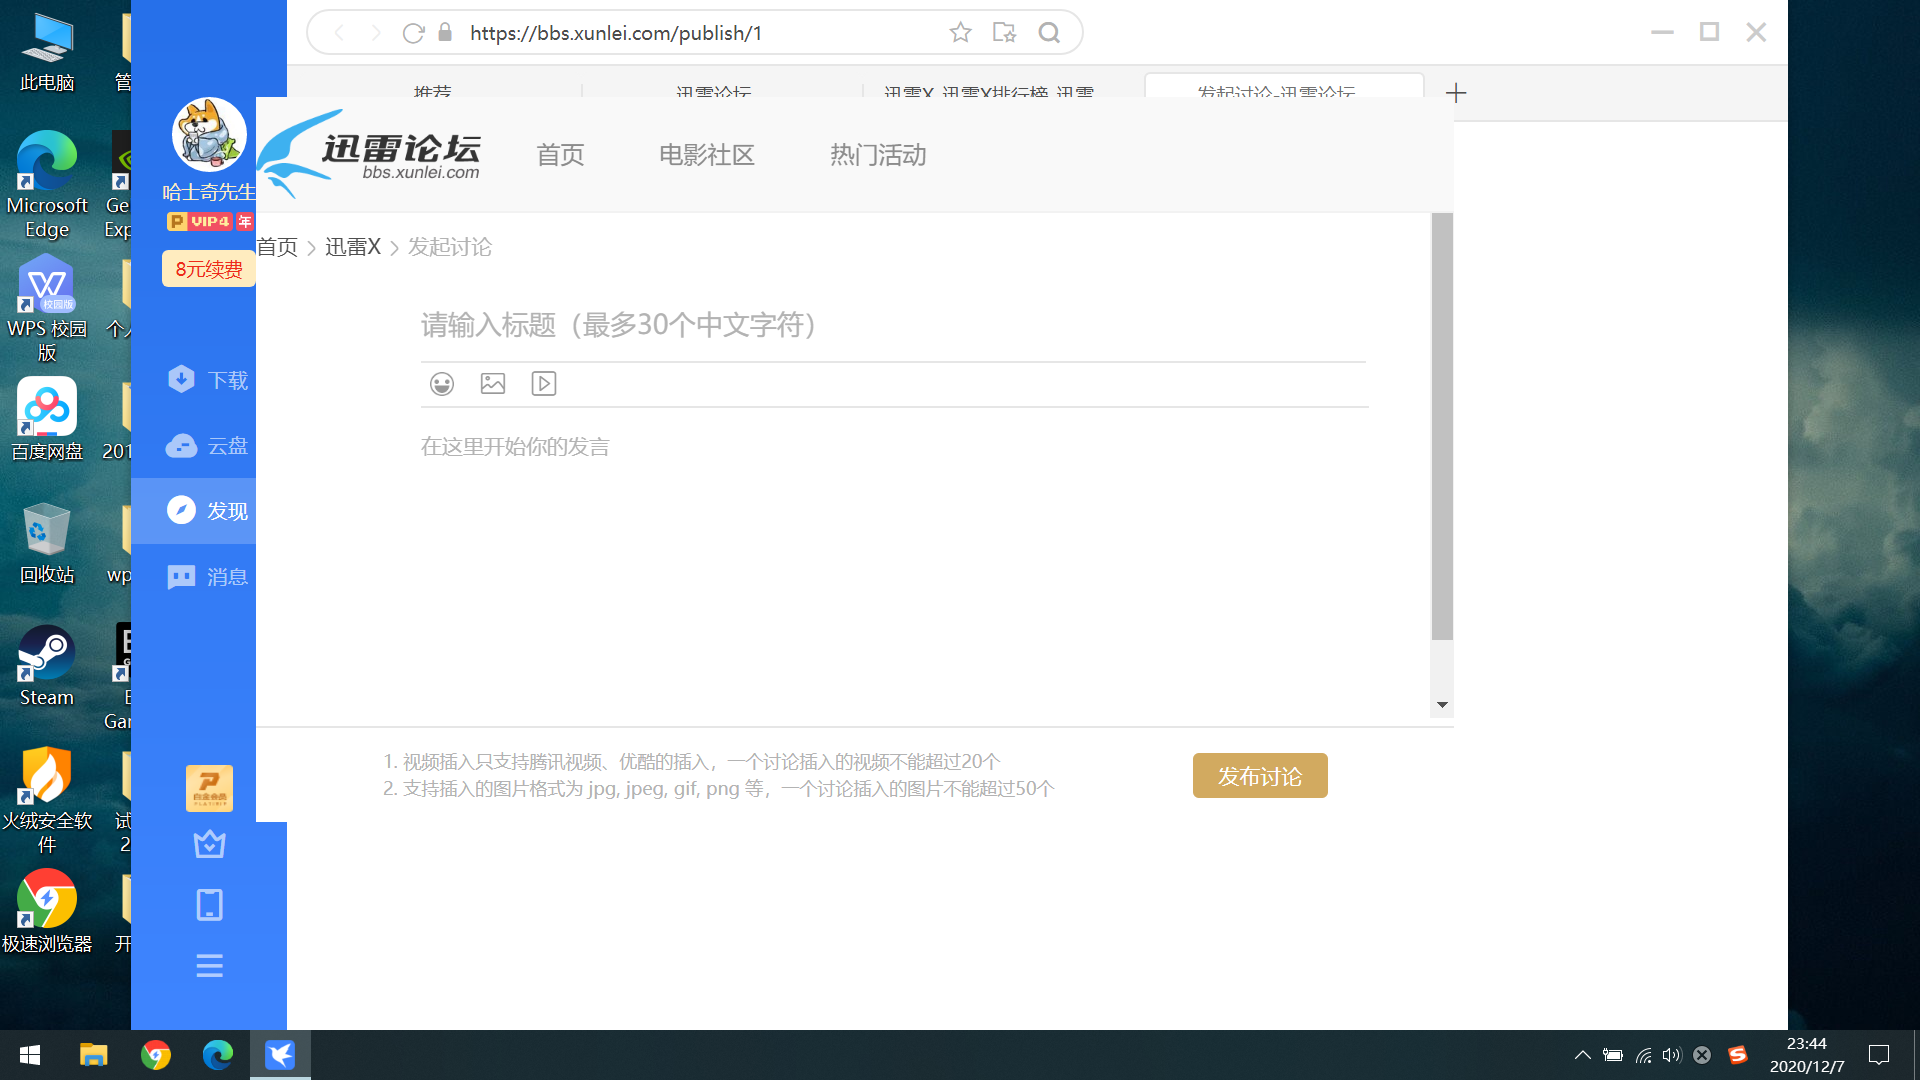1920x1080 pixels.
Task: Open the favorites folder icon in address bar
Action: coord(1004,33)
